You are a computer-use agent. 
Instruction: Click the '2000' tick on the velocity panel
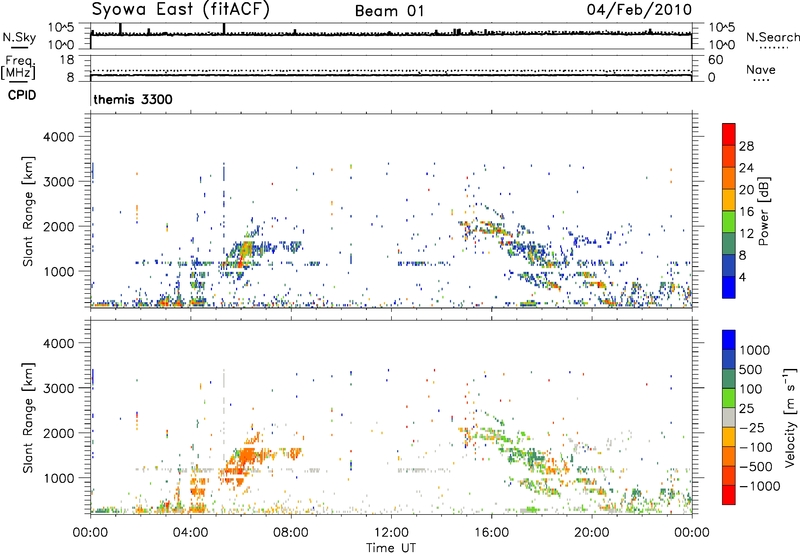coord(58,433)
